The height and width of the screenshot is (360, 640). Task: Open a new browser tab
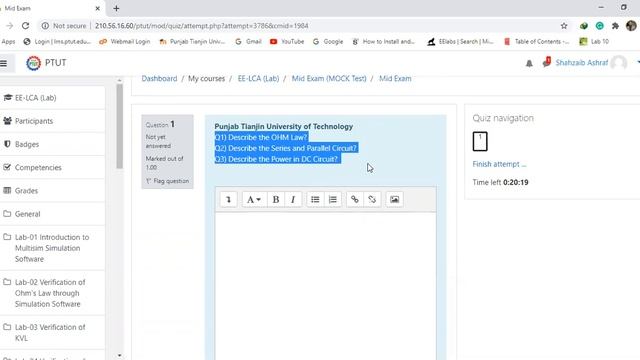tap(116, 8)
